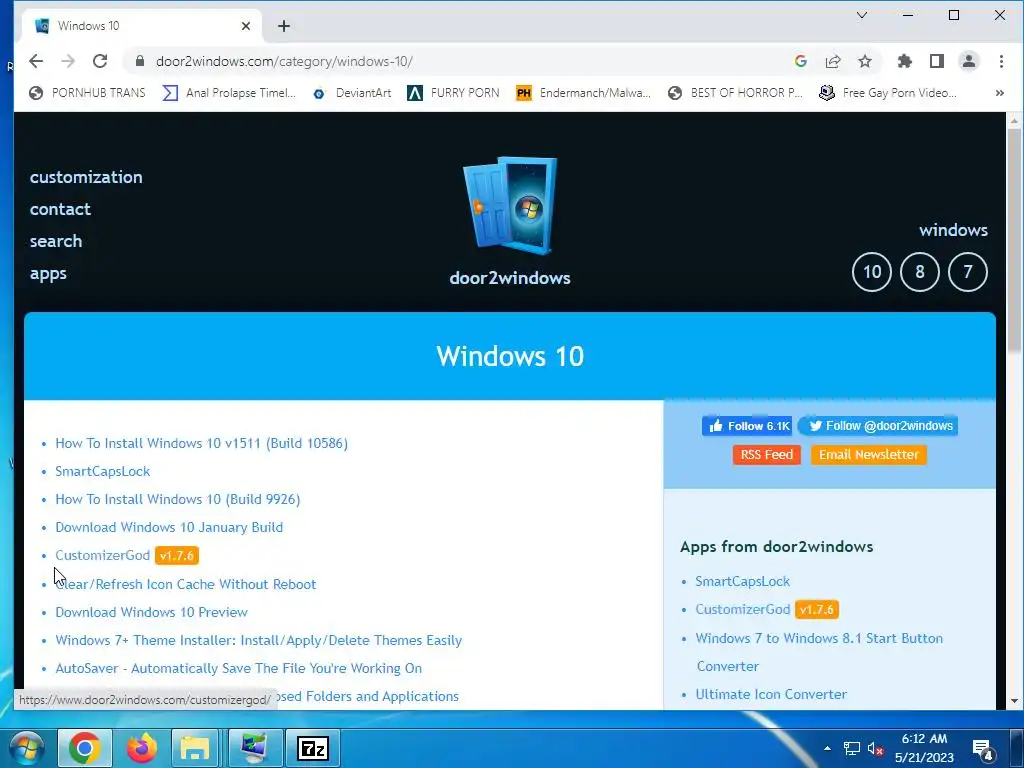1024x768 pixels.
Task: Show more bookmarks with the double chevron
Action: click(999, 93)
